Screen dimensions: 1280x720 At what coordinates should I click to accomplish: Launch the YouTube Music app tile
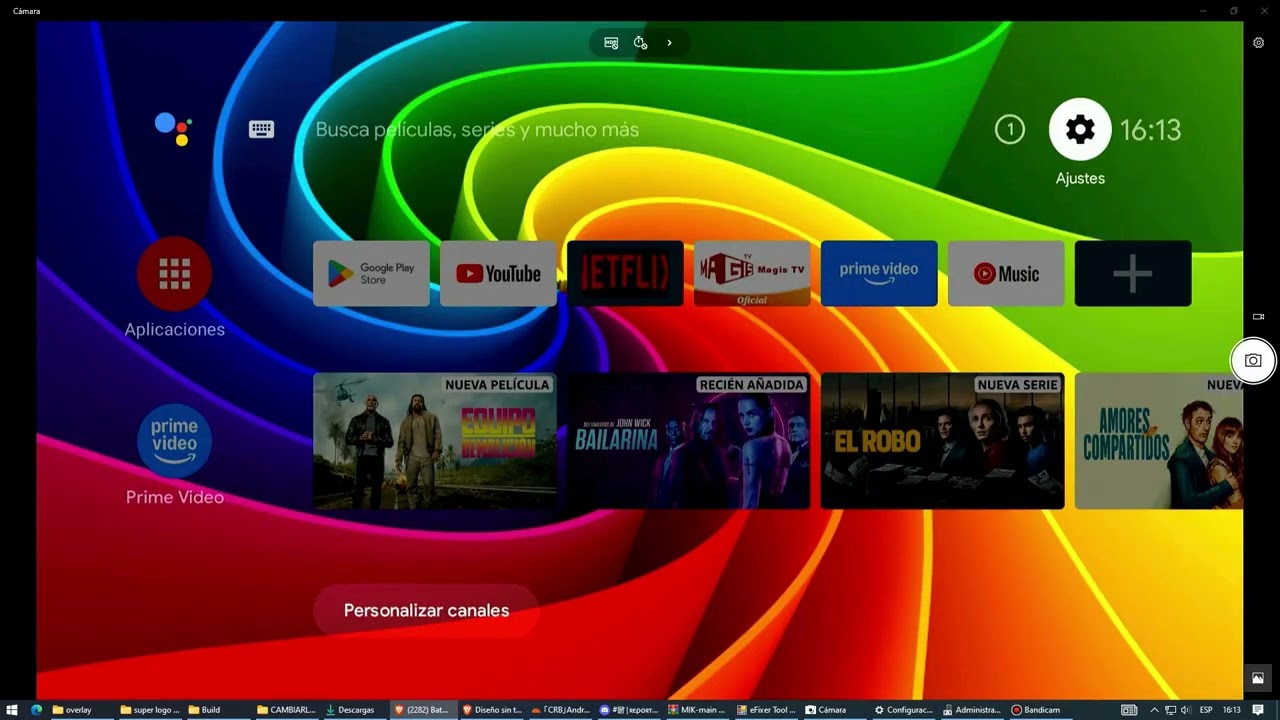coord(1006,273)
